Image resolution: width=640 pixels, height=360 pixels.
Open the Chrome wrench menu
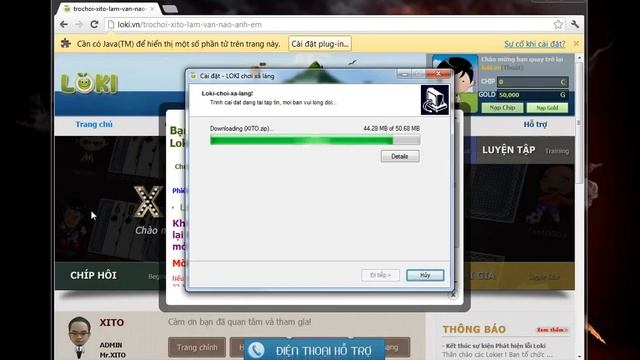tap(575, 24)
